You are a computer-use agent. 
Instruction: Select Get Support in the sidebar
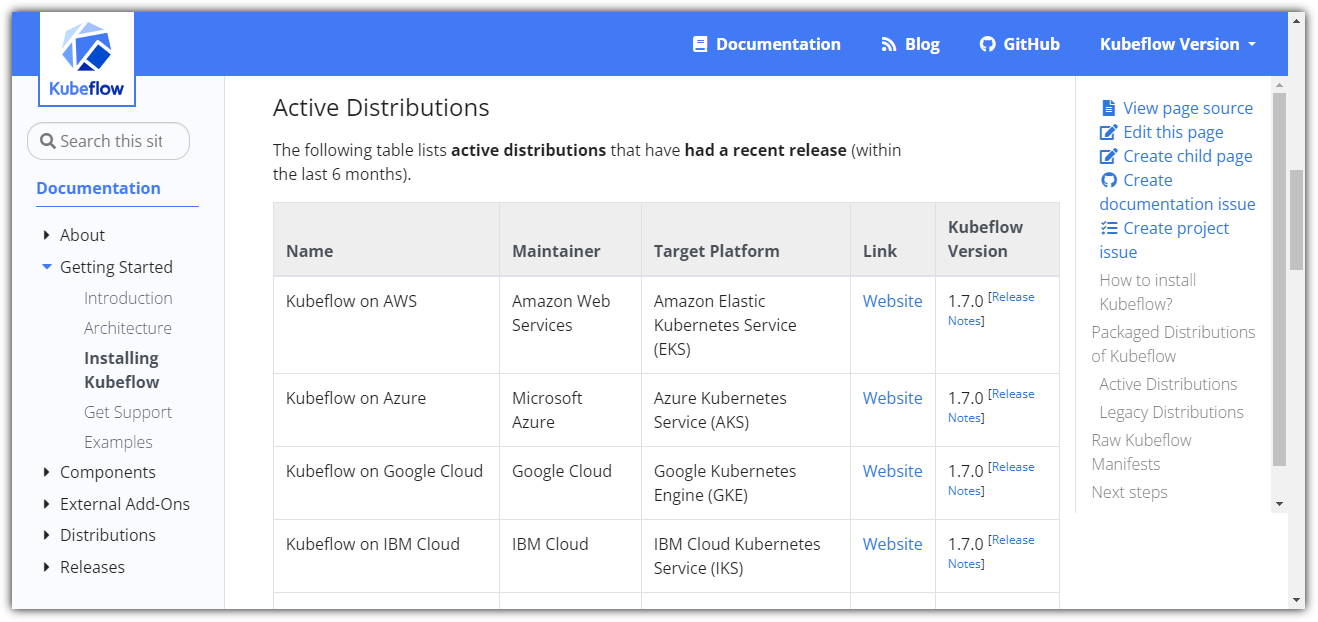tap(127, 412)
